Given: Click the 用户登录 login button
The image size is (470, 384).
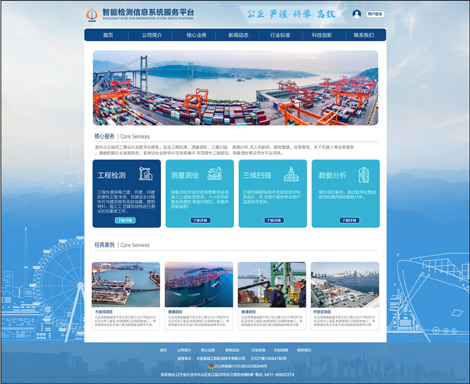Looking at the screenshot, I should tap(375, 14).
